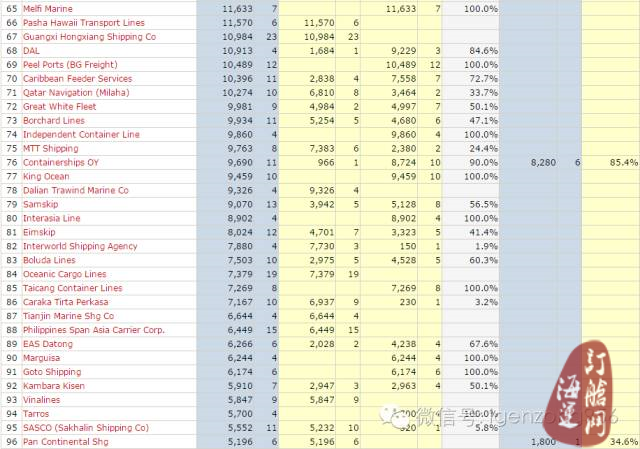
Task: Select total TEU value 10,913 in DAL row
Action: 238,51
